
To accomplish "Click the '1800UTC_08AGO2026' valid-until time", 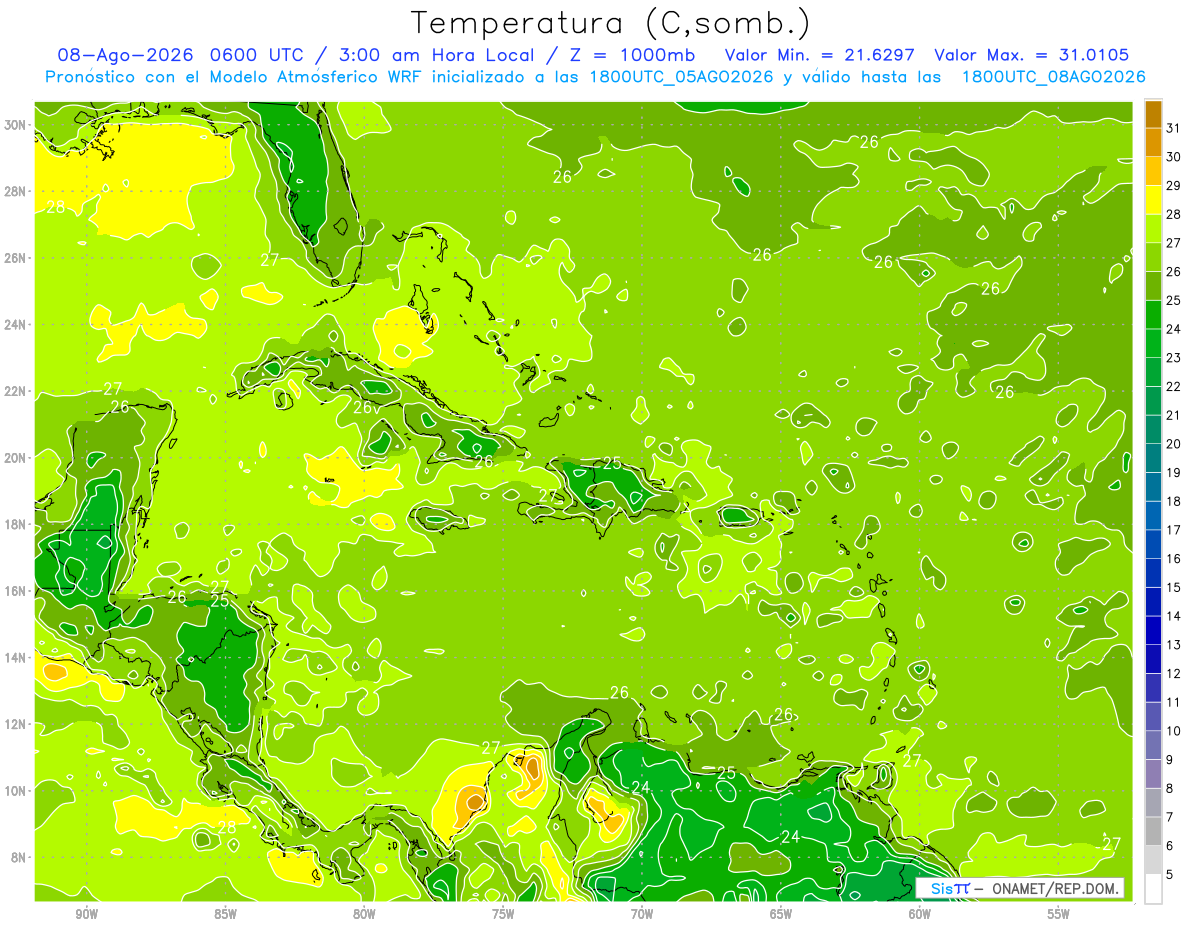I will (x=1053, y=77).
